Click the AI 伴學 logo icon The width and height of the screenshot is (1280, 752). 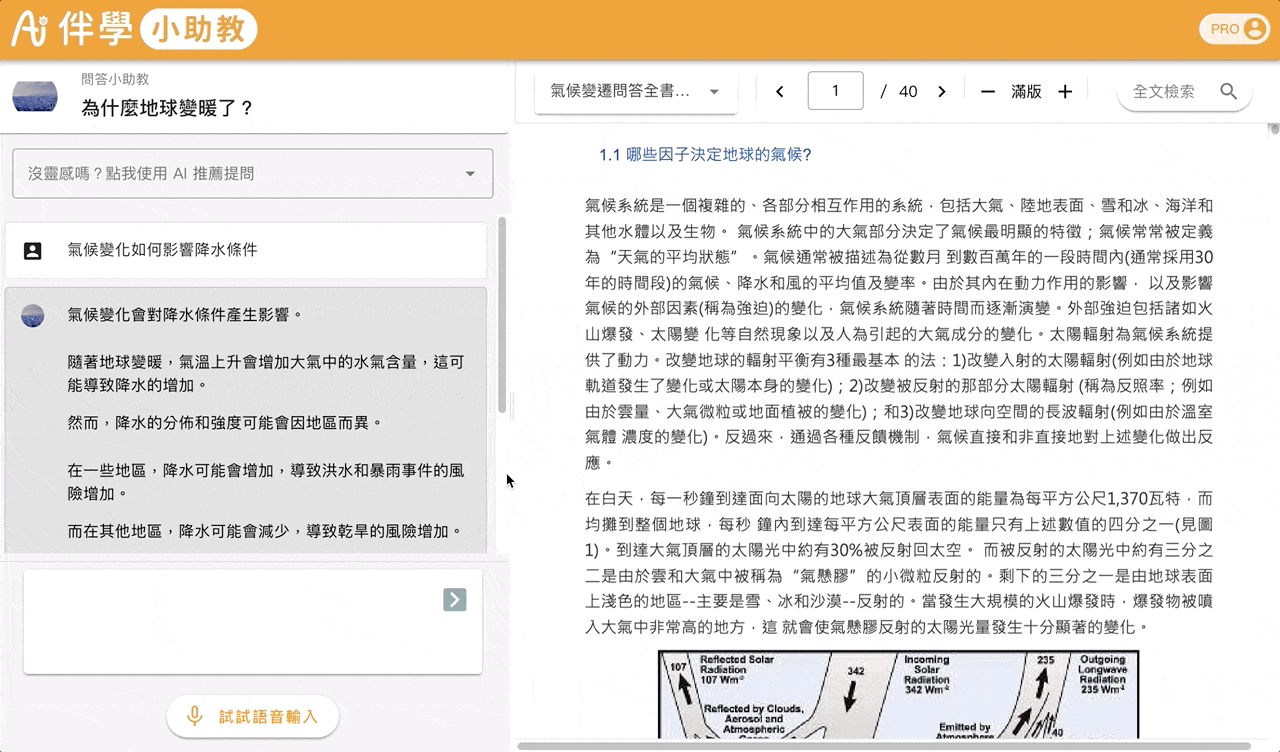point(29,29)
